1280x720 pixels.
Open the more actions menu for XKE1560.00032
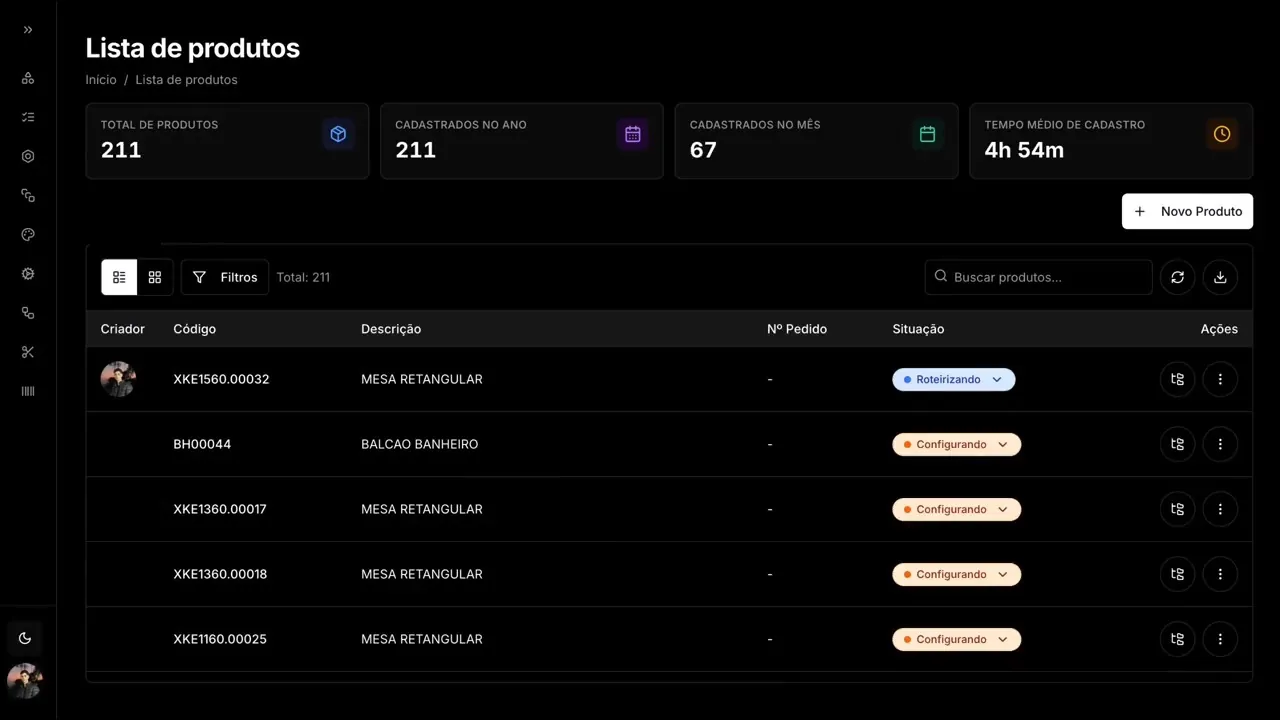(1220, 379)
